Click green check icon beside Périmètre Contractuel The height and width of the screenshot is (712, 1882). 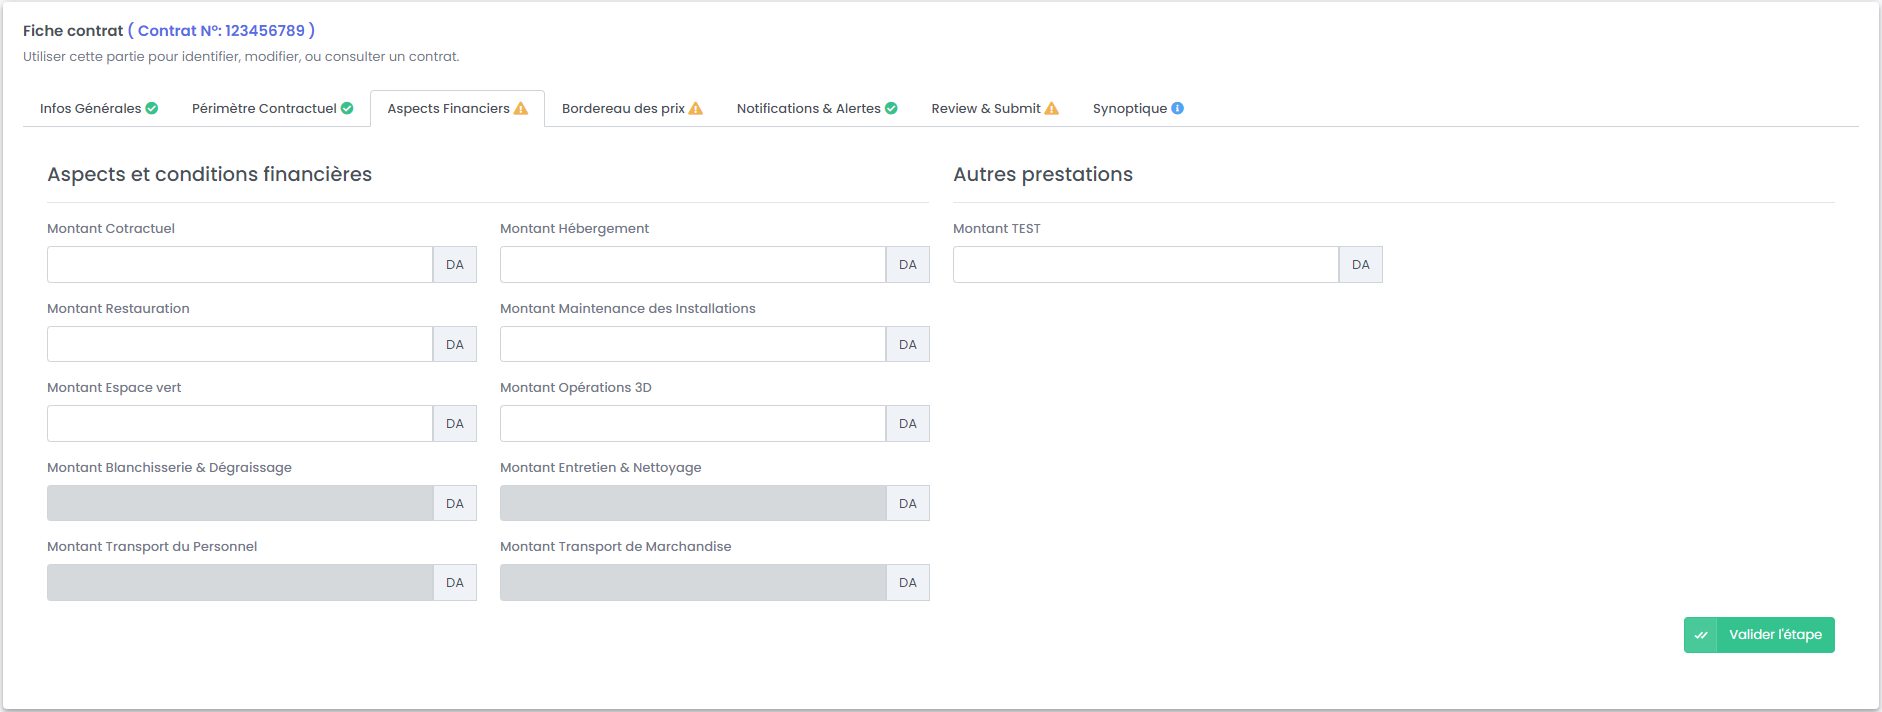(347, 108)
